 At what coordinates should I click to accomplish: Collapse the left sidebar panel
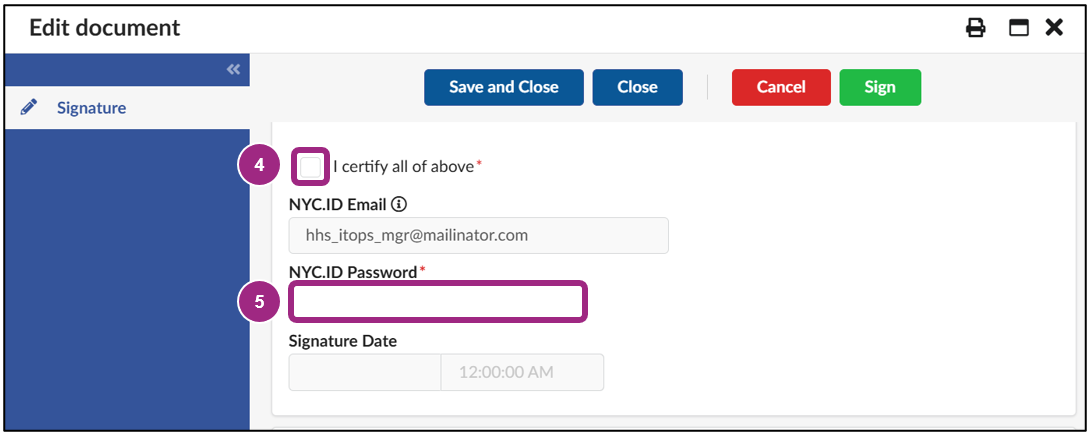(234, 69)
